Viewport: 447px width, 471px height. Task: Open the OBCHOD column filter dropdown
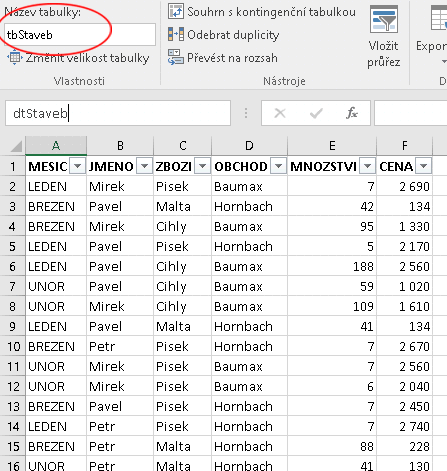coord(279,166)
